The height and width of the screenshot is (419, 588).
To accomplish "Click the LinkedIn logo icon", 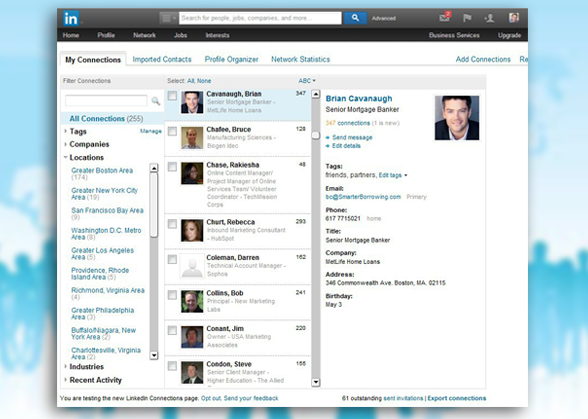I will (71, 18).
